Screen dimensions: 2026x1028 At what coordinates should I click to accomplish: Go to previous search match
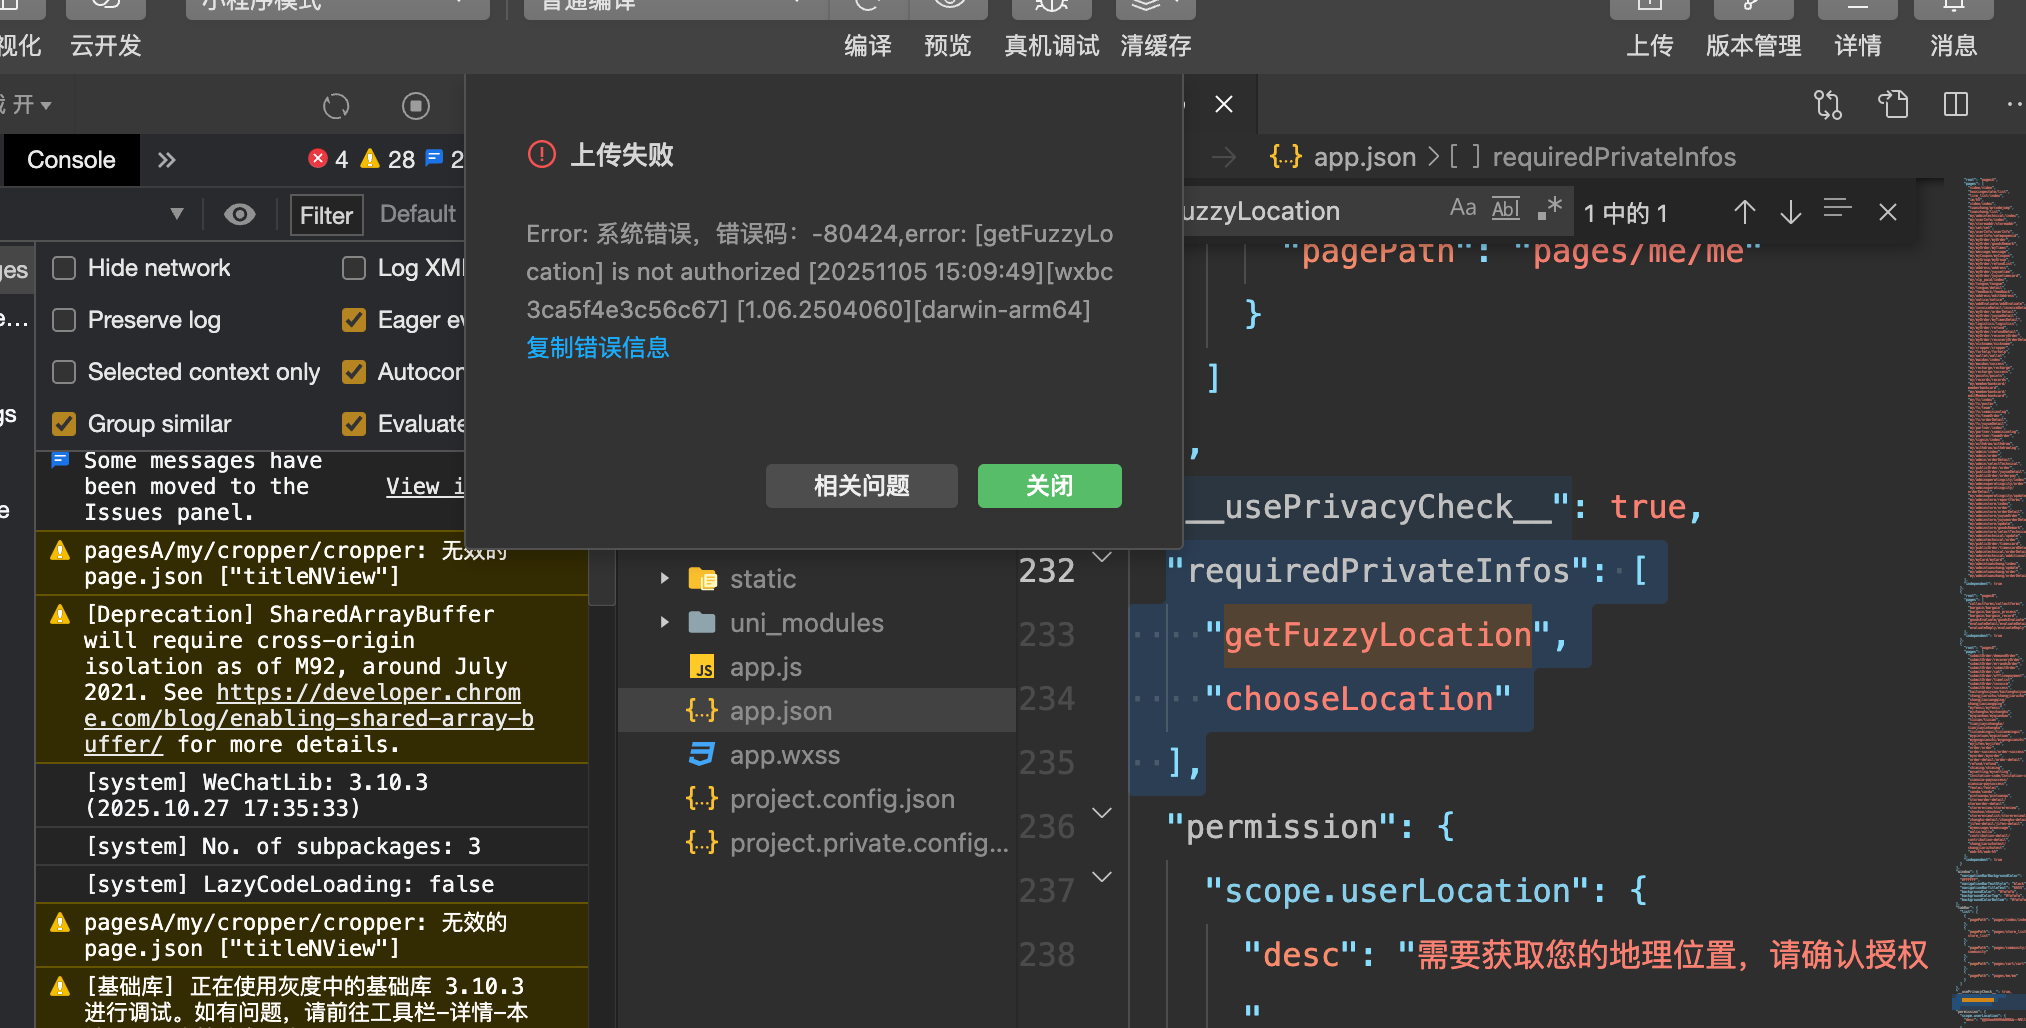pyautogui.click(x=1745, y=212)
